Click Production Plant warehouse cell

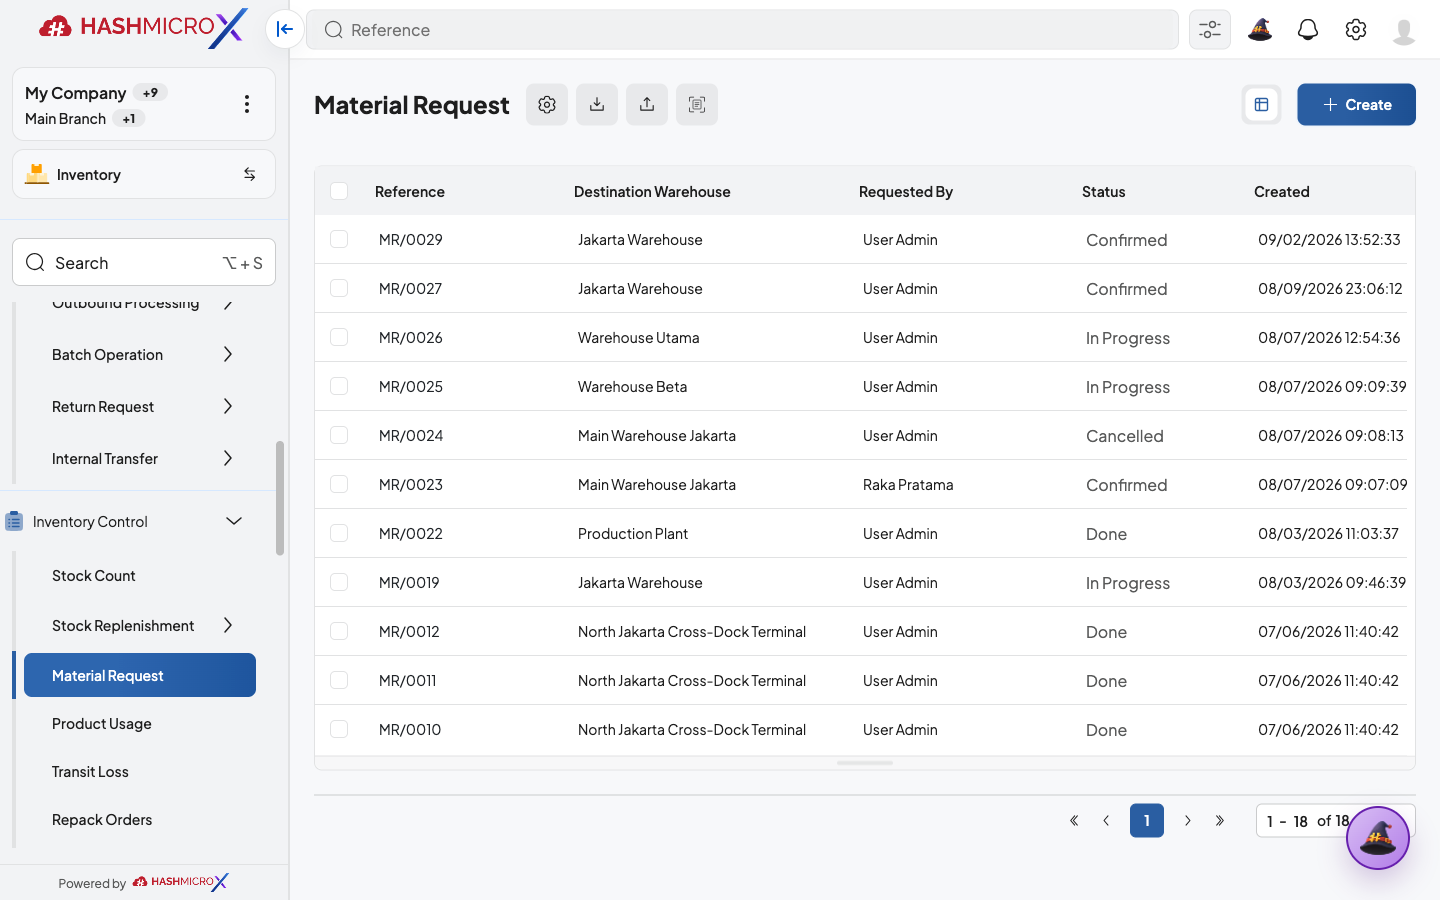pyautogui.click(x=633, y=533)
